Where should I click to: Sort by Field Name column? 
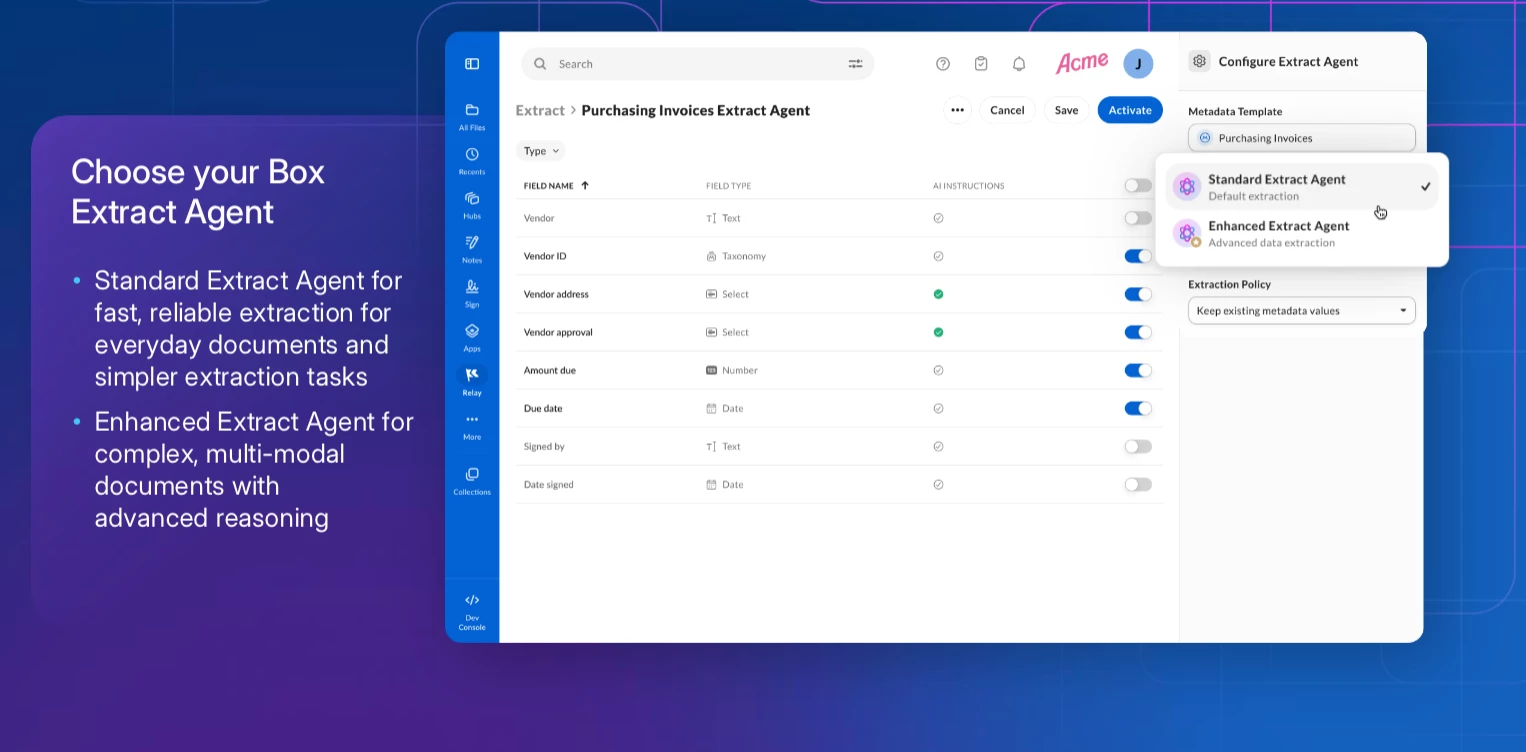pos(556,186)
